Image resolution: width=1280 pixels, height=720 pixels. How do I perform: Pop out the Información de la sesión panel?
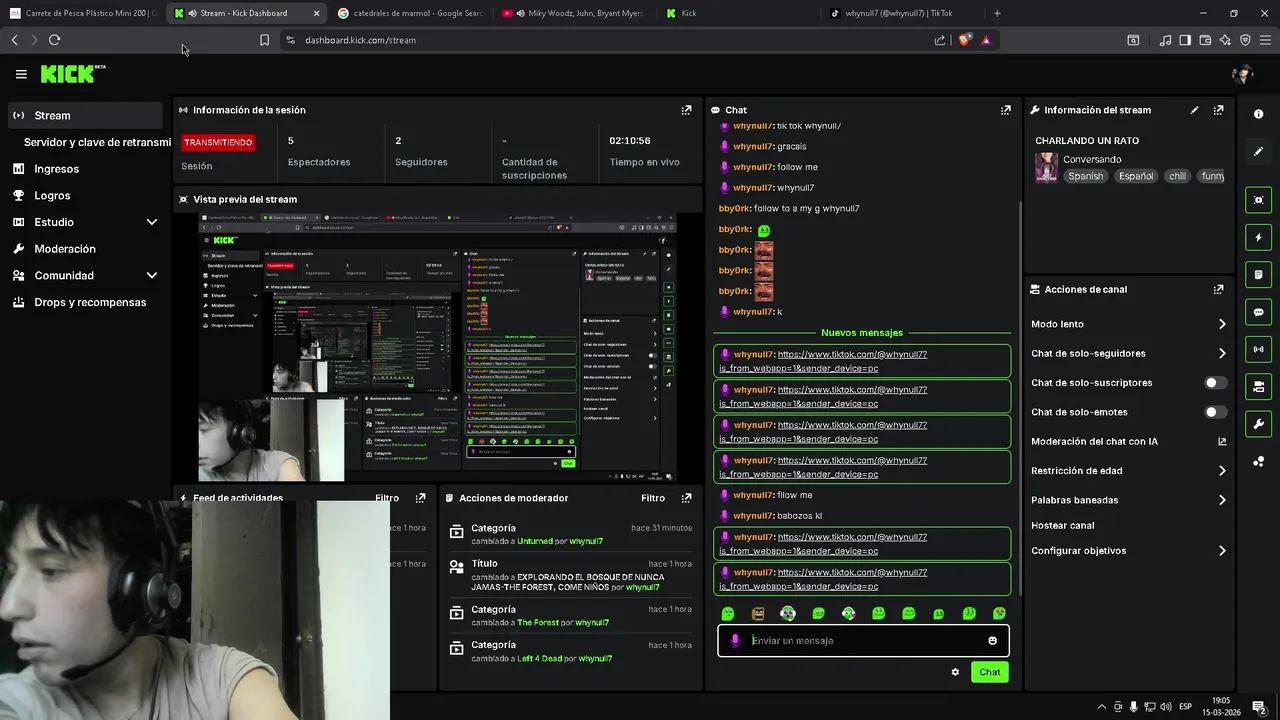(x=686, y=110)
